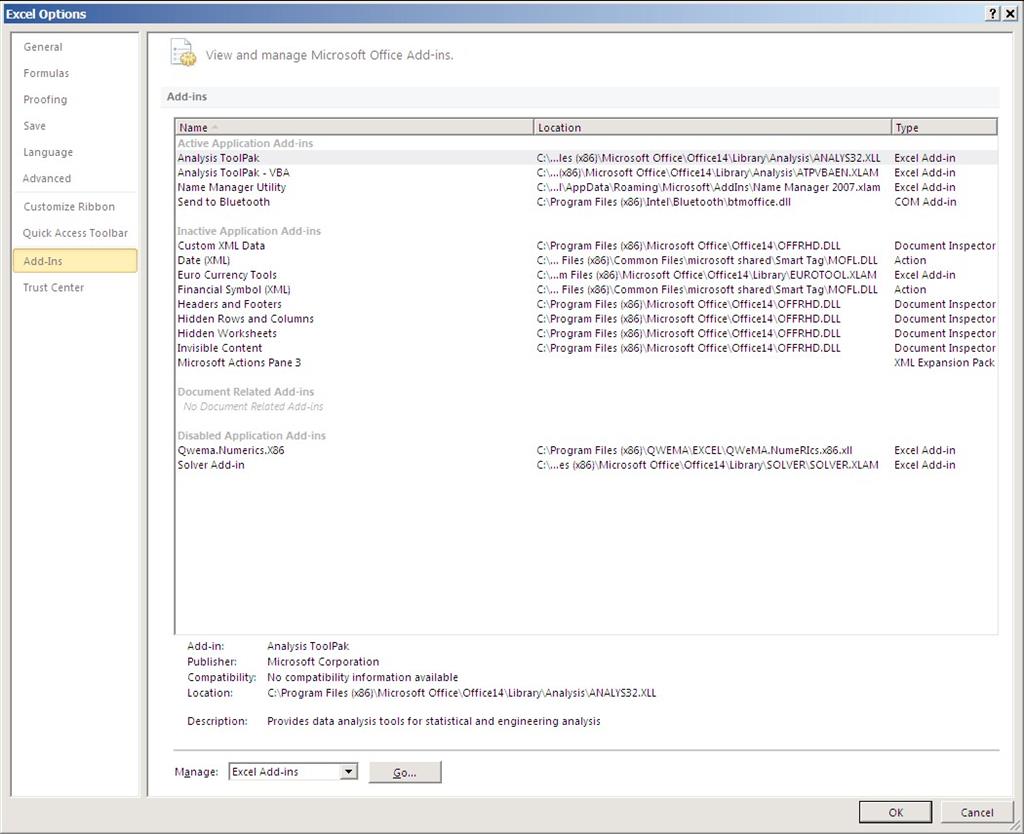The width and height of the screenshot is (1024, 834).
Task: Click the XML Expansion Pack type cell
Action: click(x=944, y=362)
